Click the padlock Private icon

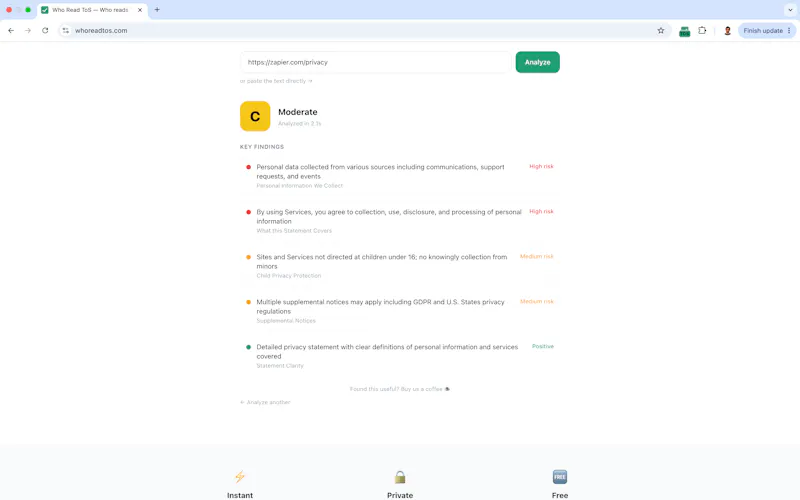(400, 477)
